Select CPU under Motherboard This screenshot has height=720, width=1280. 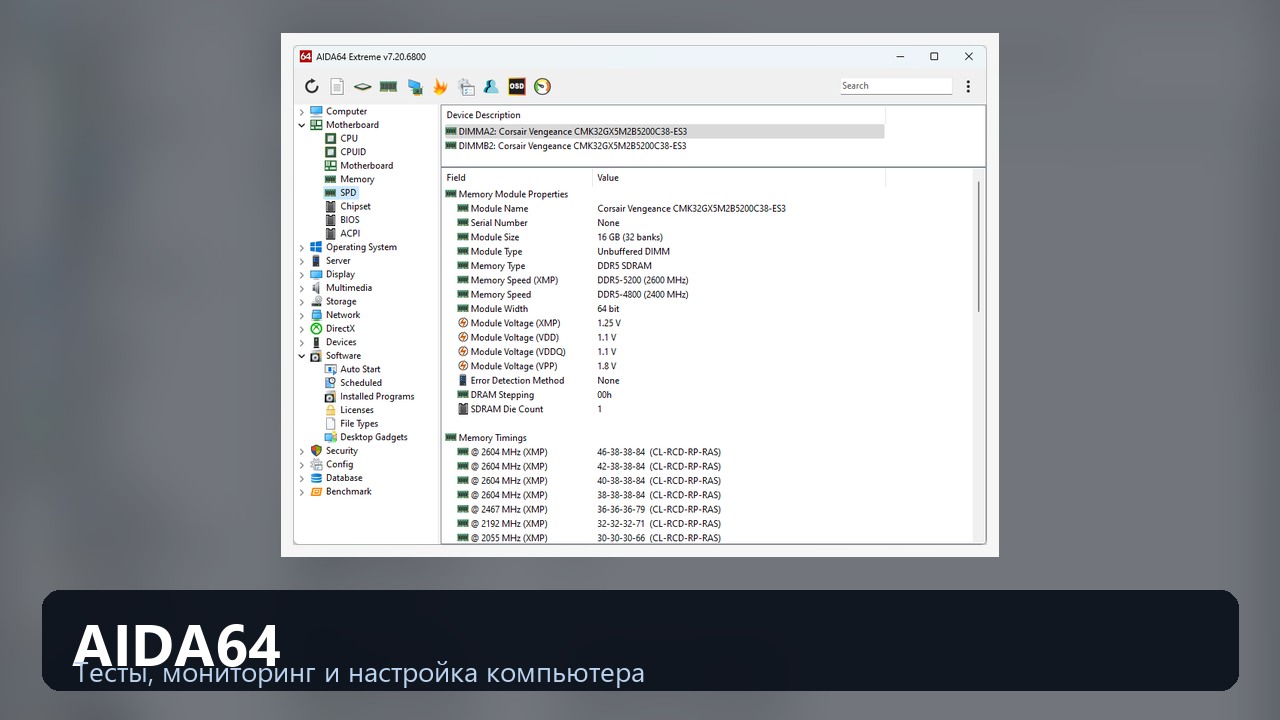click(341, 139)
